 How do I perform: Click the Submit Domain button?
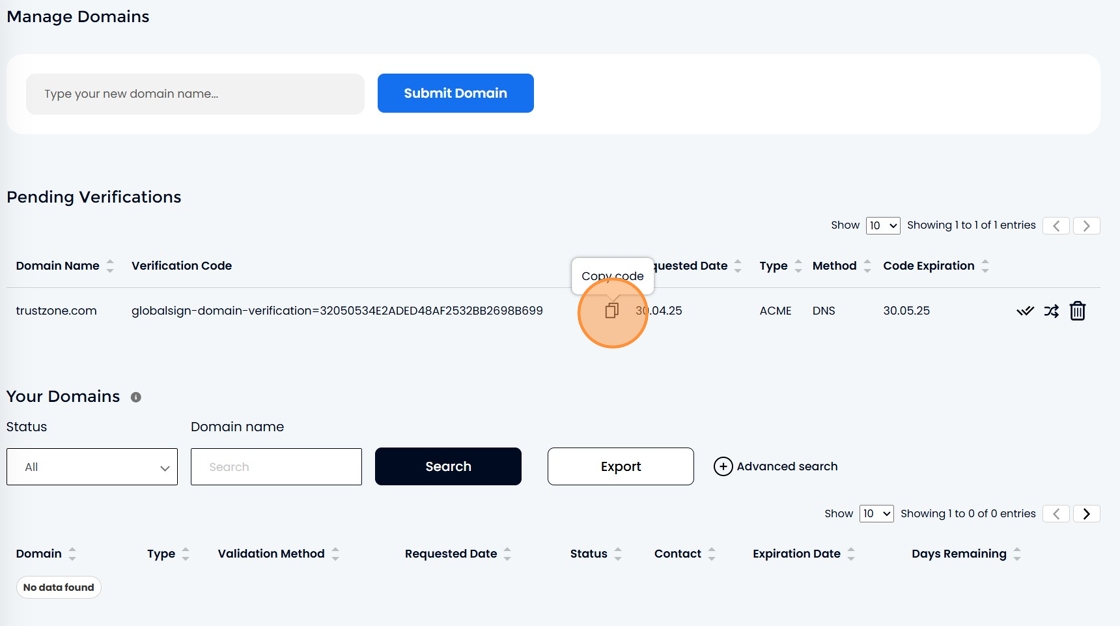point(456,93)
